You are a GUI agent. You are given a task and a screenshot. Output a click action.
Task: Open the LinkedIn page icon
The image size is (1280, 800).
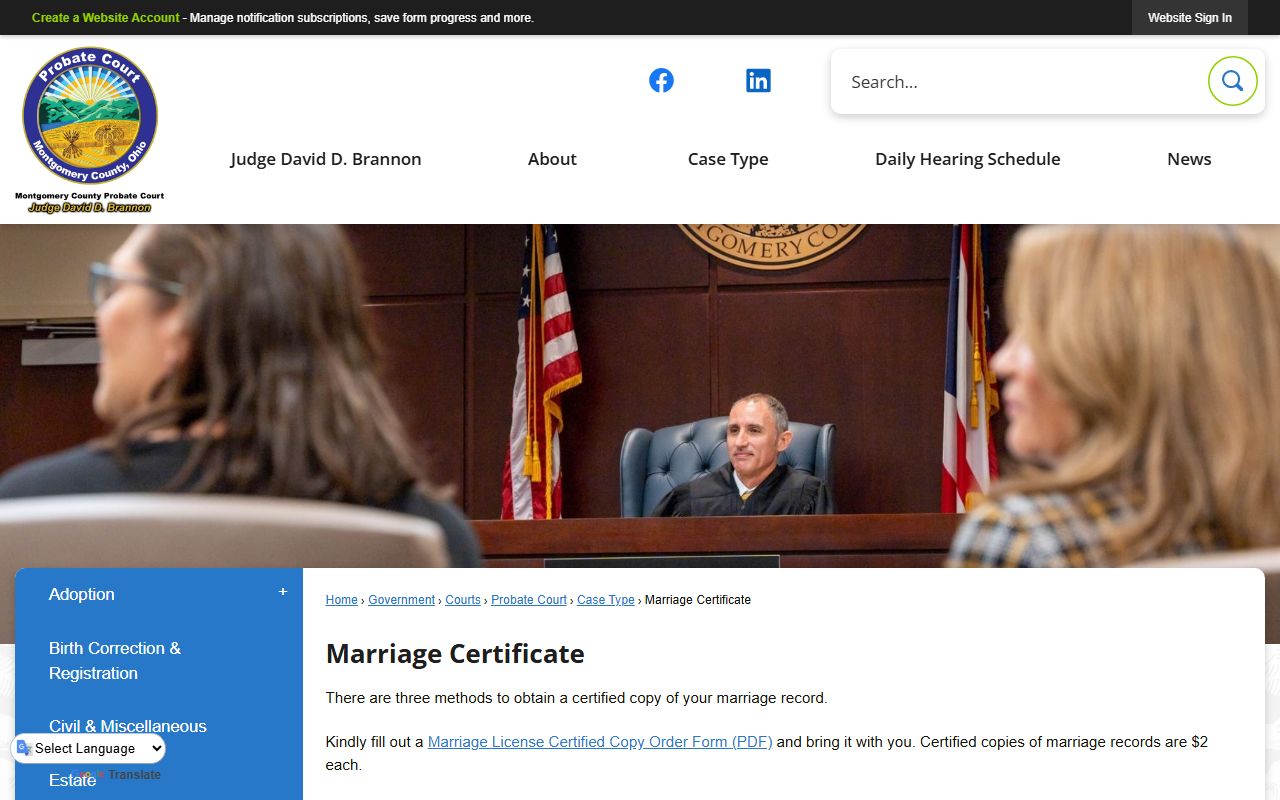pos(758,81)
